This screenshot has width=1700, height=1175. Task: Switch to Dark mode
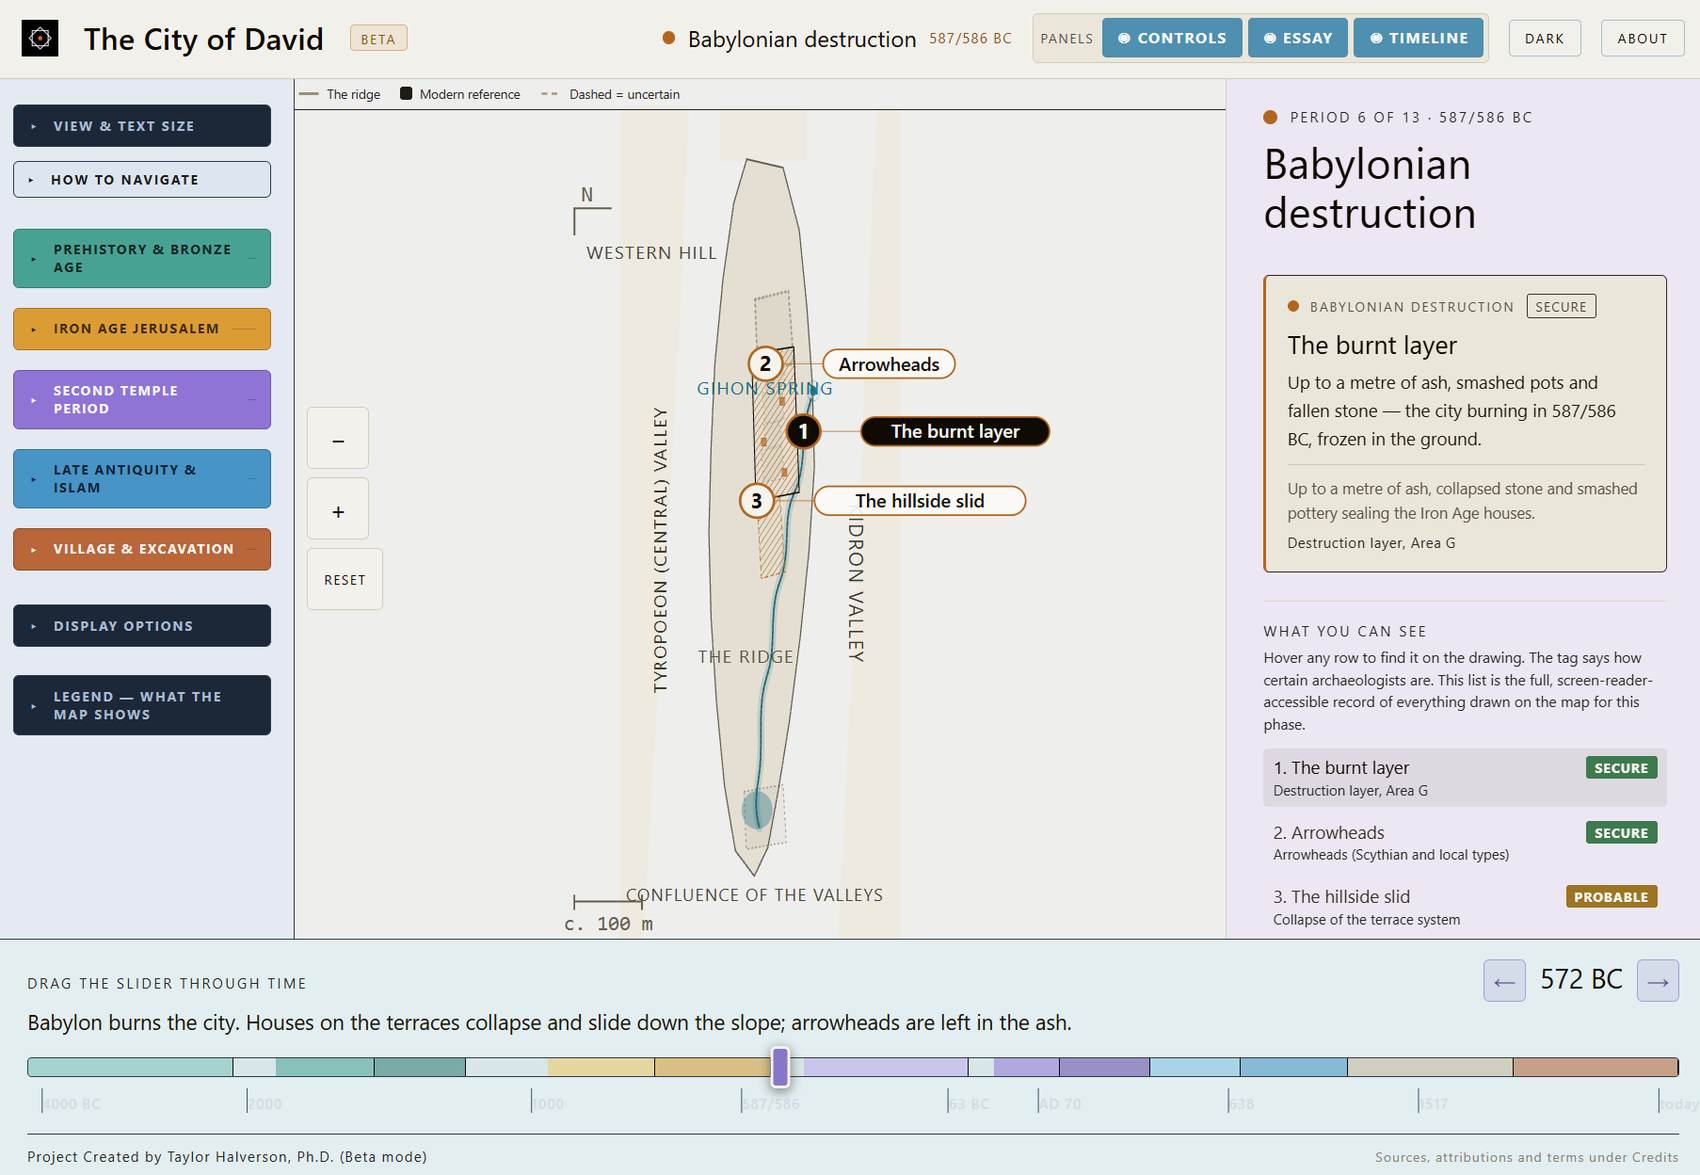1544,38
